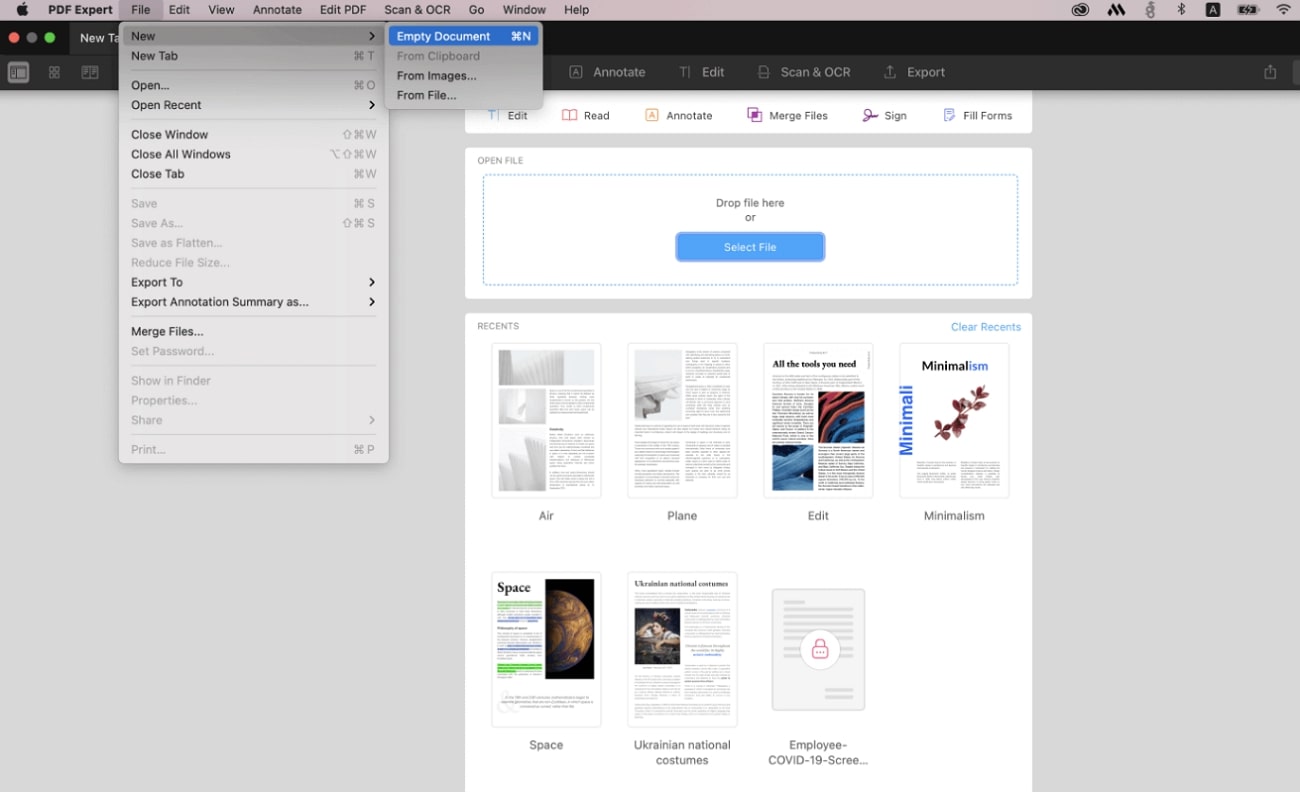Open the Annotate menu in the menu bar
This screenshot has height=792, width=1300.
coord(277,10)
